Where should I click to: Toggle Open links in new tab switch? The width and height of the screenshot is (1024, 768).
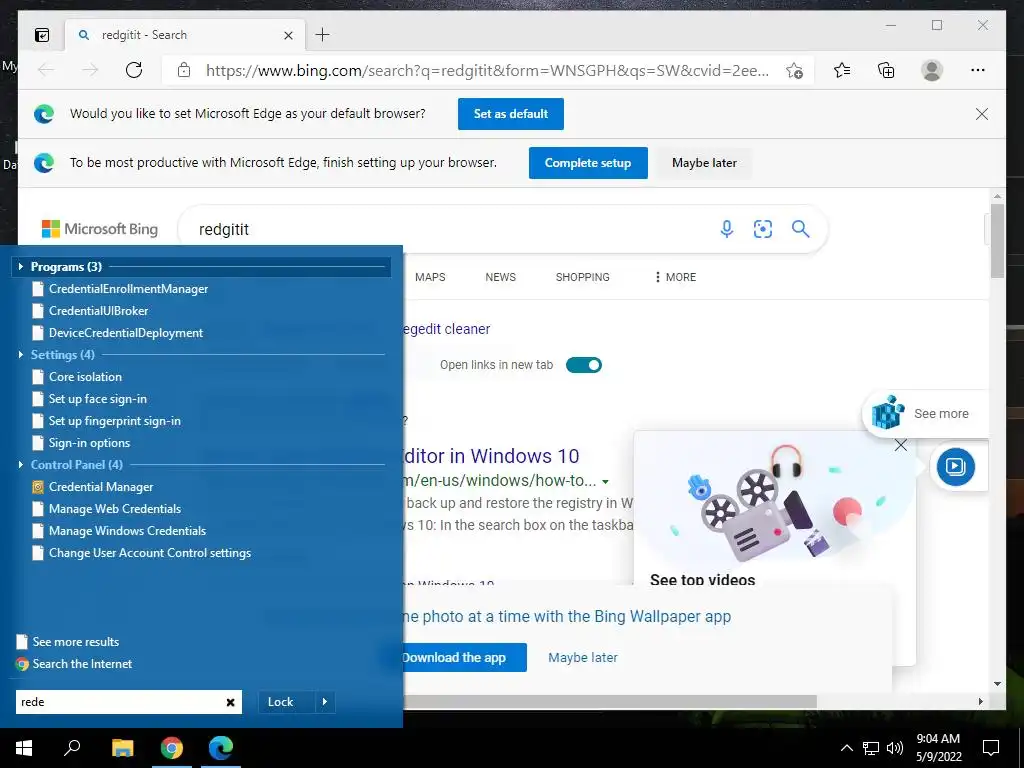pos(584,364)
